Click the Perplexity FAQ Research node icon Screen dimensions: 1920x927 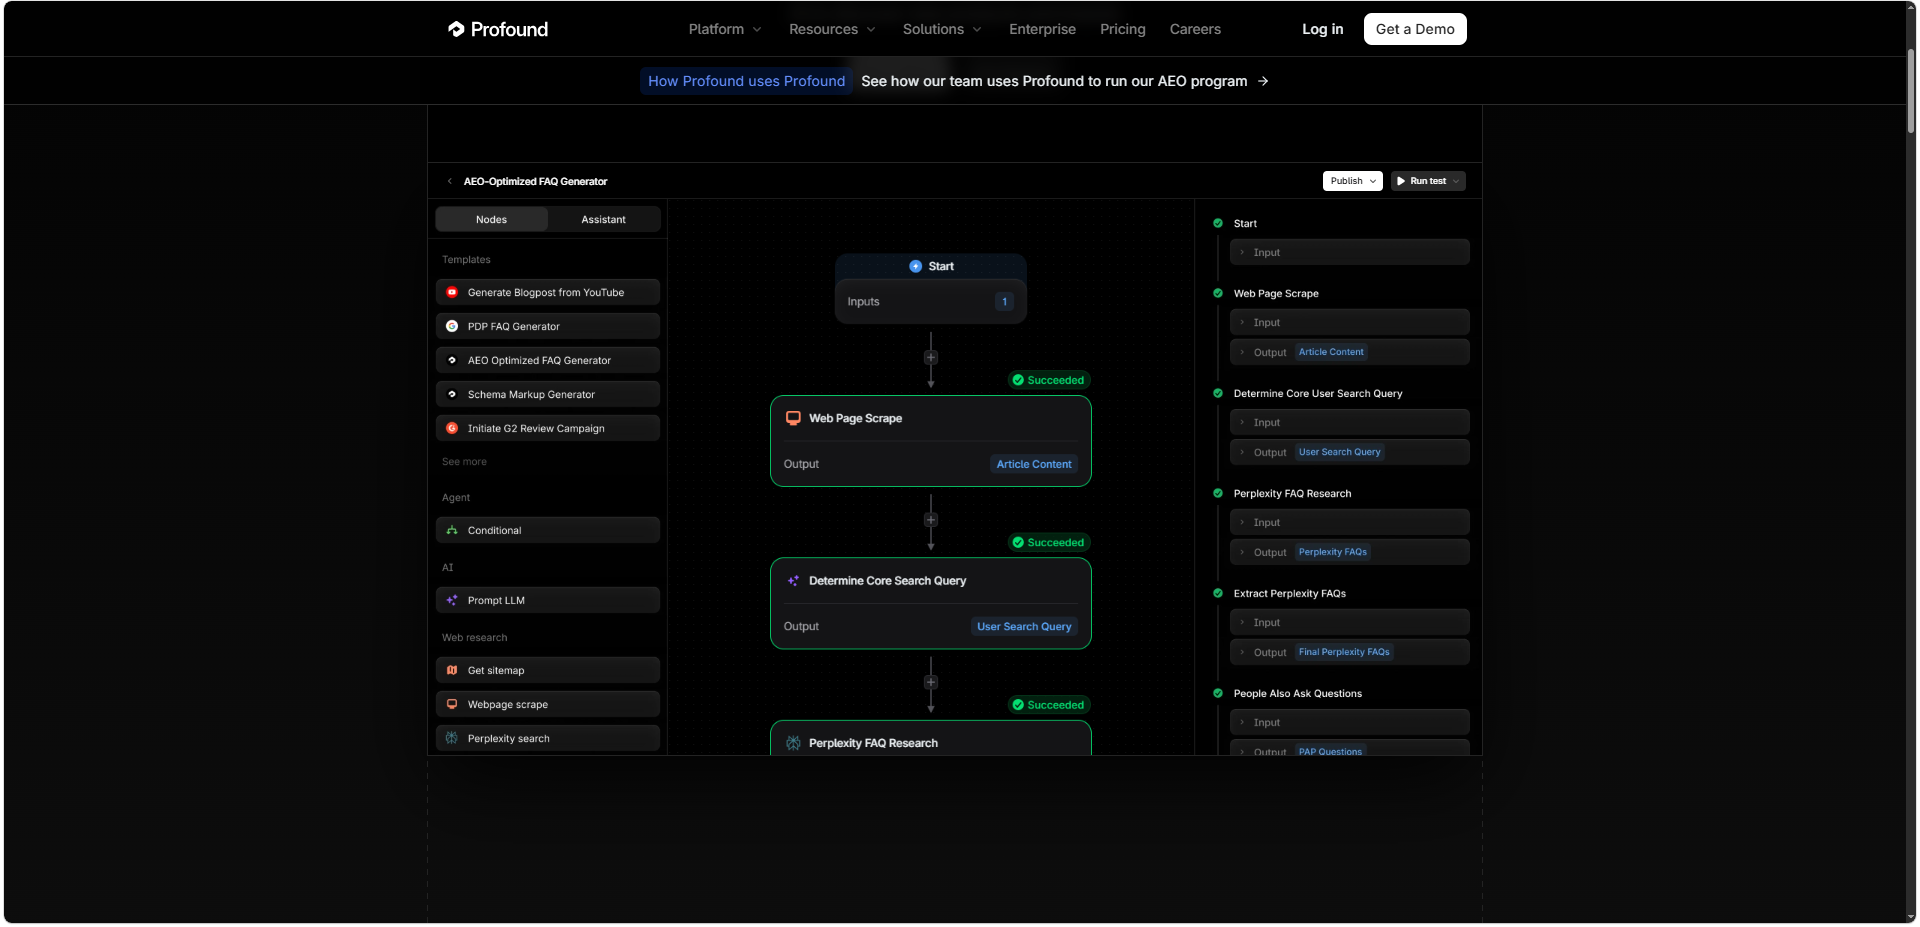click(x=793, y=743)
